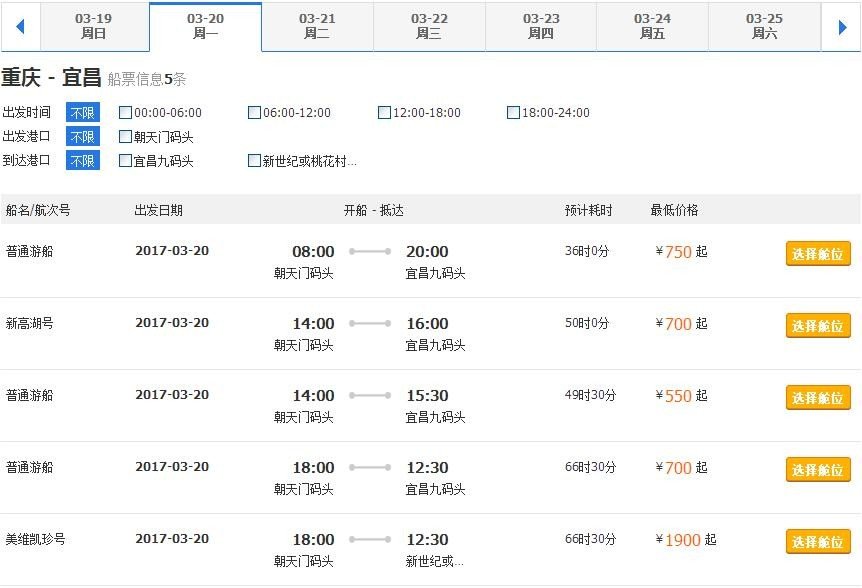Switch to the 03-19 周日 date tab
The height and width of the screenshot is (588, 862).
(x=94, y=27)
